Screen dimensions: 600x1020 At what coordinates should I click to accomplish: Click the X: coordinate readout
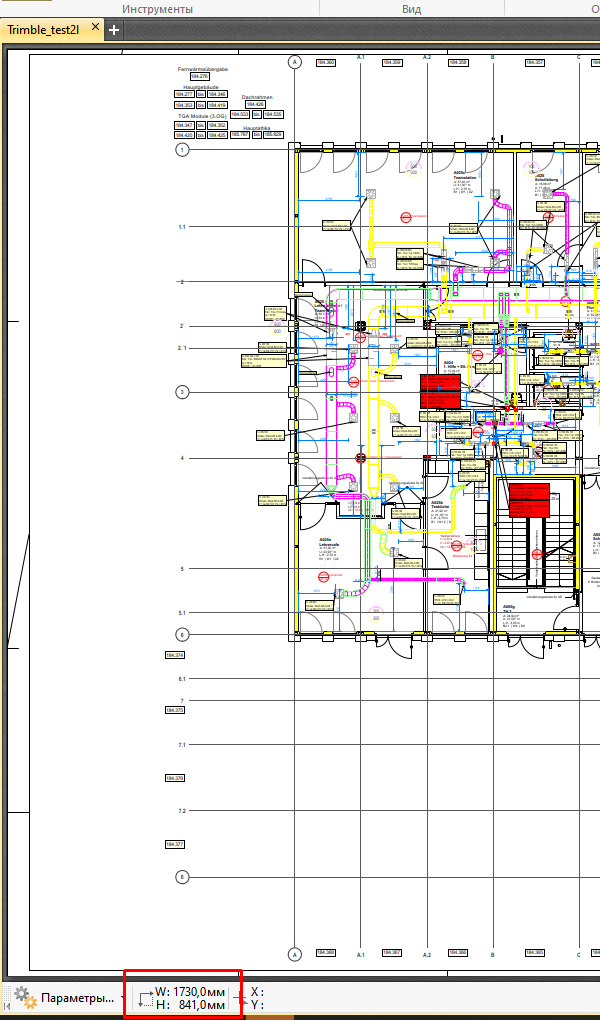(257, 992)
